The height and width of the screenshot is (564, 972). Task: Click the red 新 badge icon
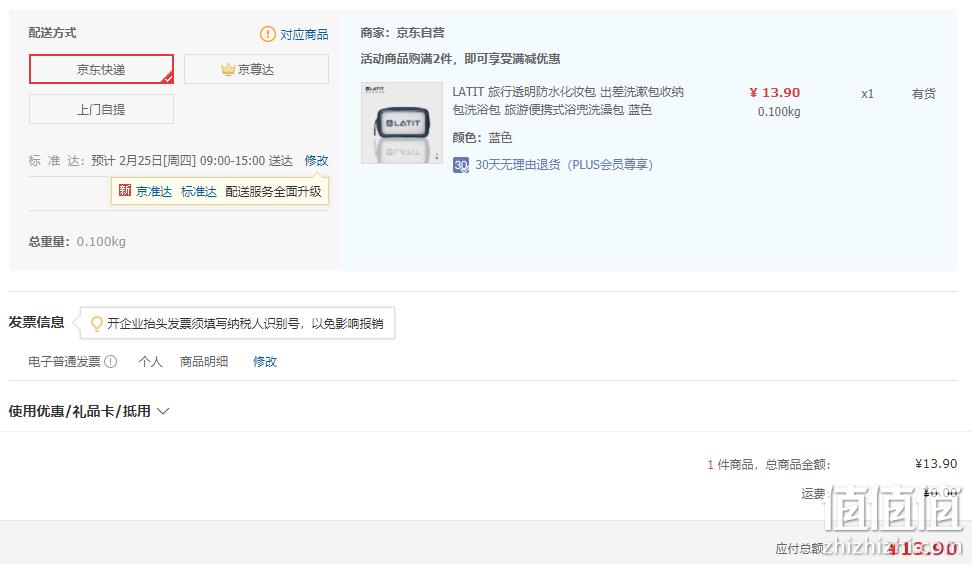[125, 190]
